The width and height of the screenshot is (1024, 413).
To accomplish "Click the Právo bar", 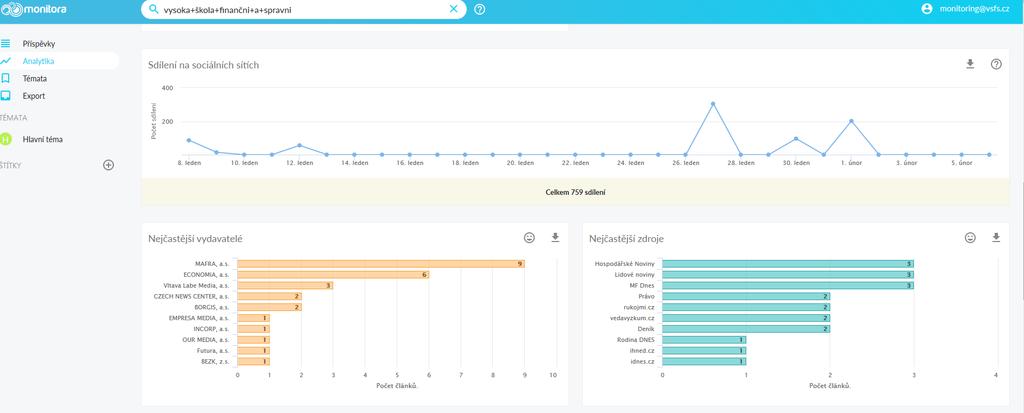I will click(746, 296).
